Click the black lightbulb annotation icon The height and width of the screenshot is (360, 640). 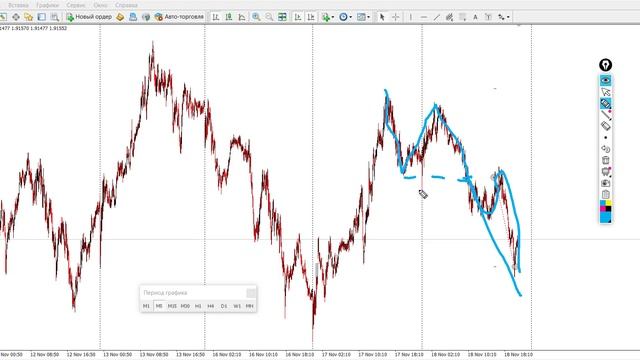(605, 65)
